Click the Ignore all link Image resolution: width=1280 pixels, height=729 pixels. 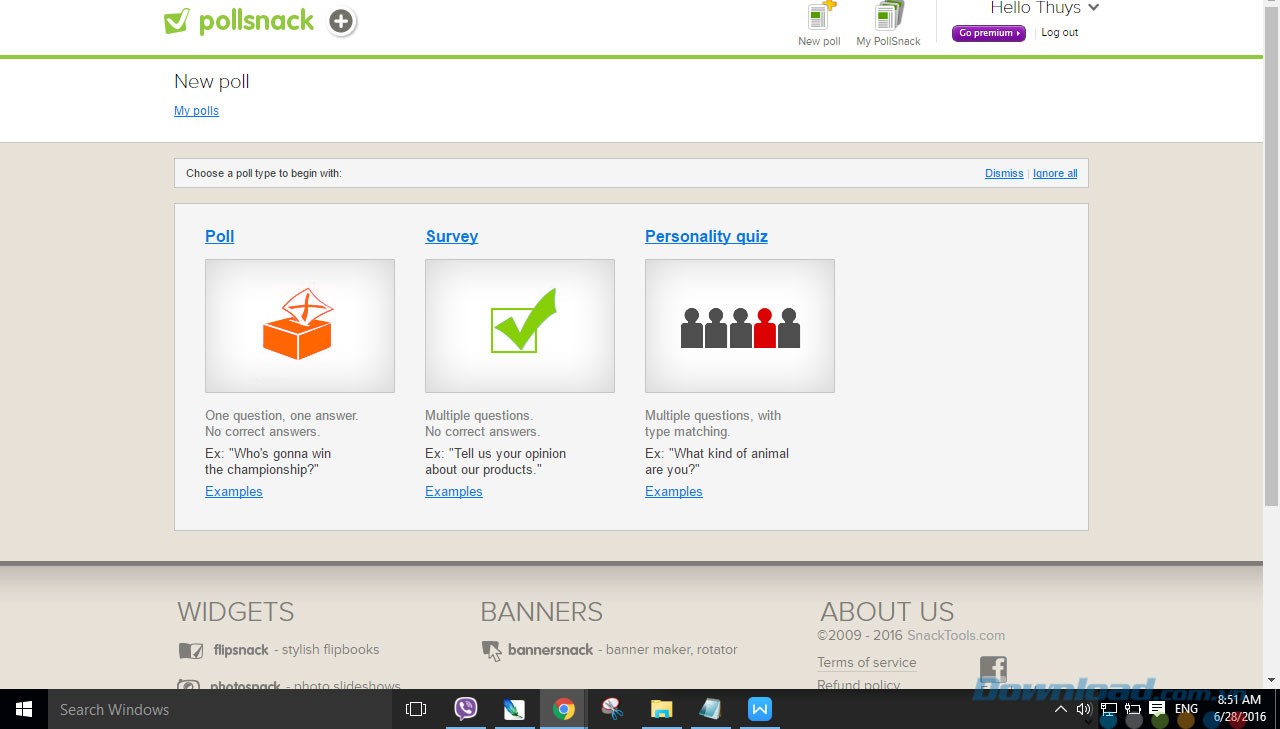(x=1055, y=173)
